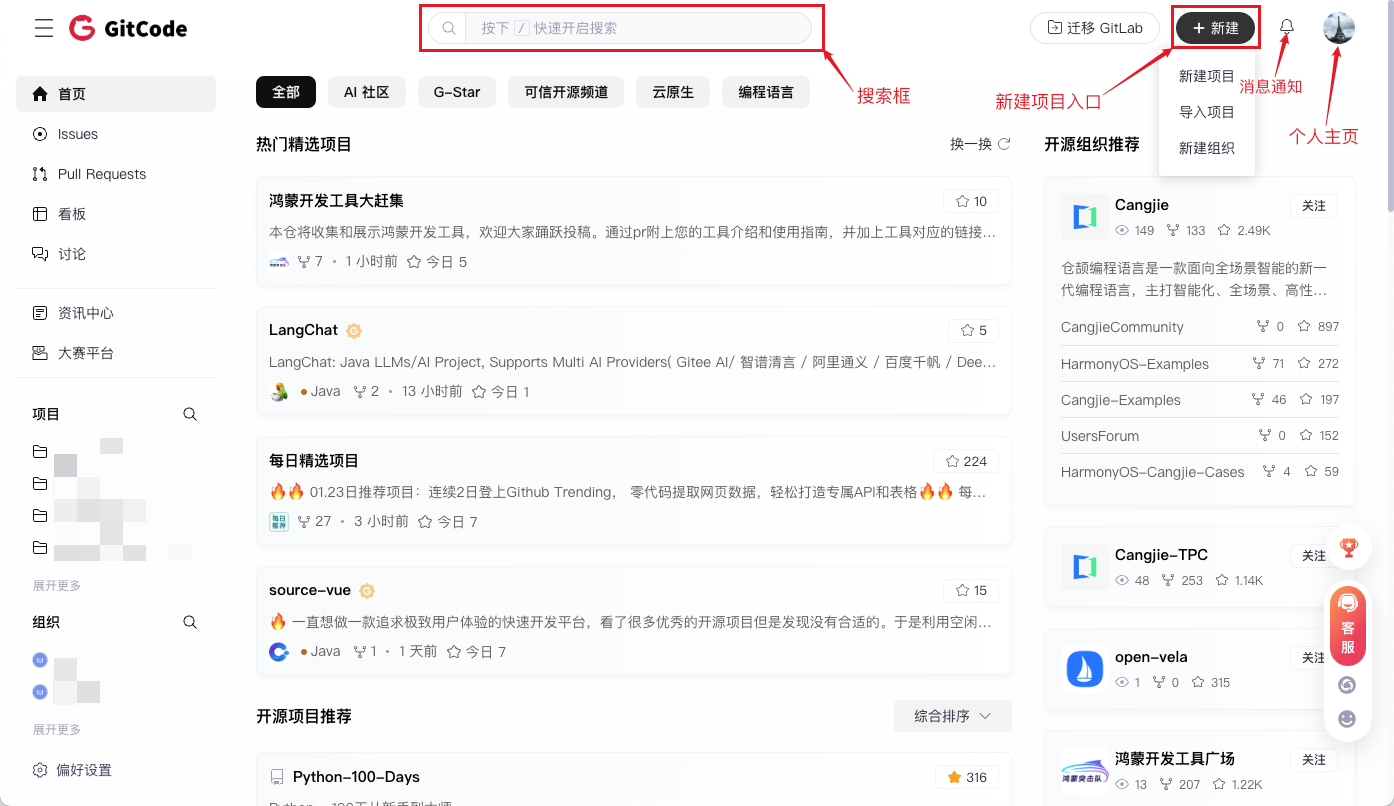Click the hamburger menu icon
This screenshot has height=806, width=1394.
click(x=44, y=28)
